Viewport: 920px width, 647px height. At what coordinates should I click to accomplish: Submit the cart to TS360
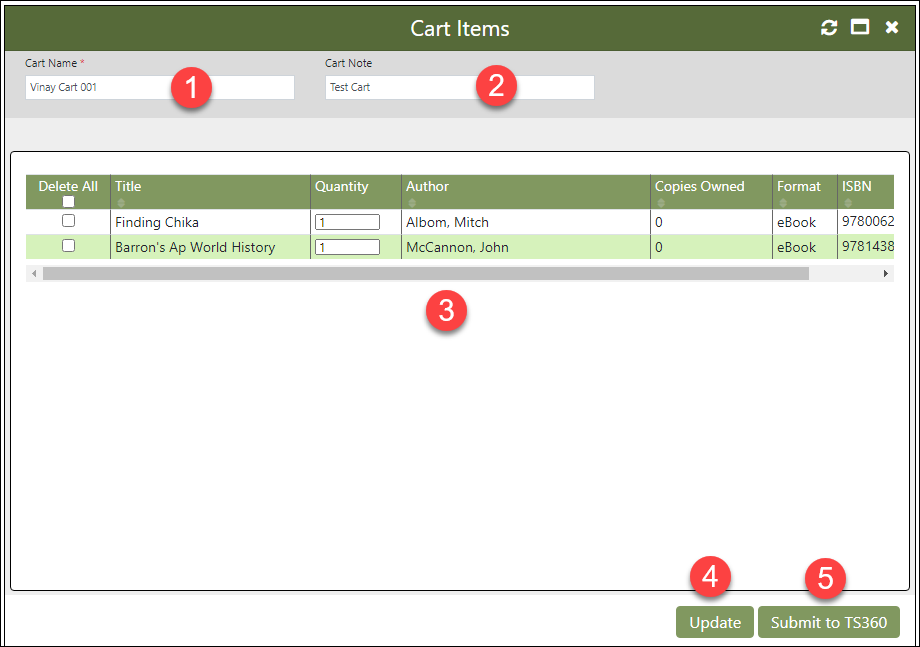(x=829, y=621)
